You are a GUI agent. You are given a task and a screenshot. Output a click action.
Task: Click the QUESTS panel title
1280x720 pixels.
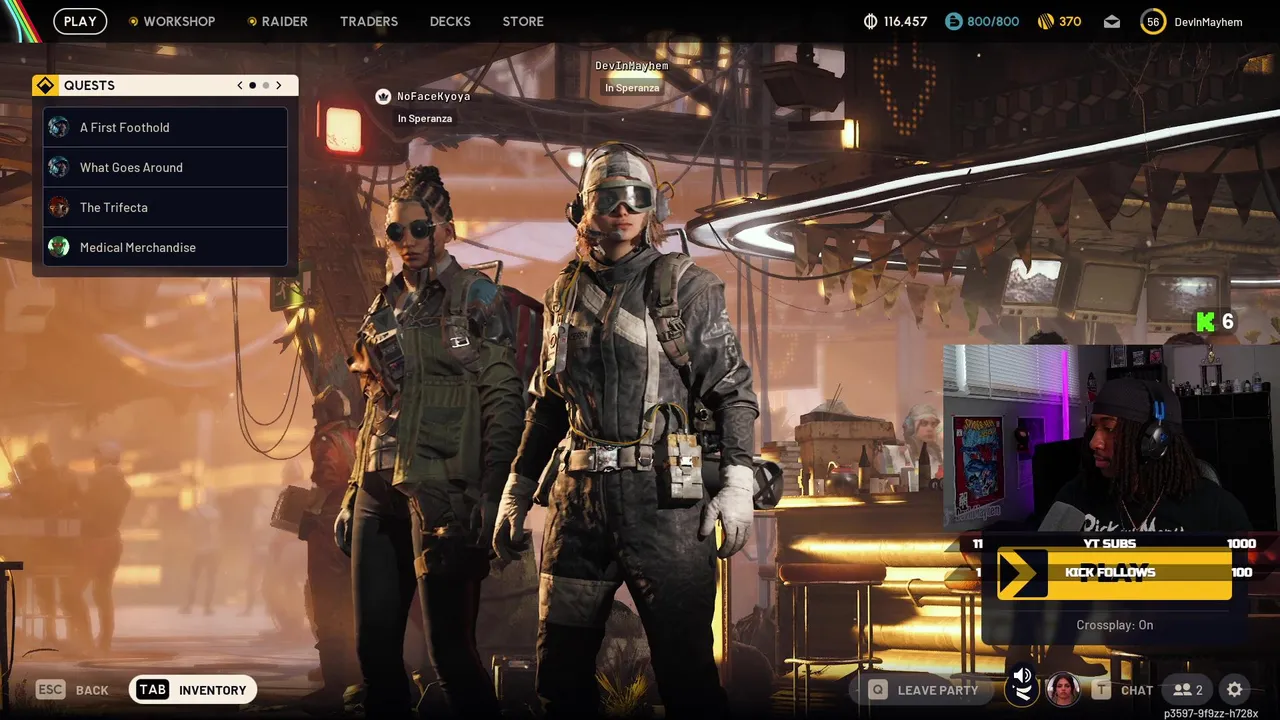pyautogui.click(x=89, y=85)
